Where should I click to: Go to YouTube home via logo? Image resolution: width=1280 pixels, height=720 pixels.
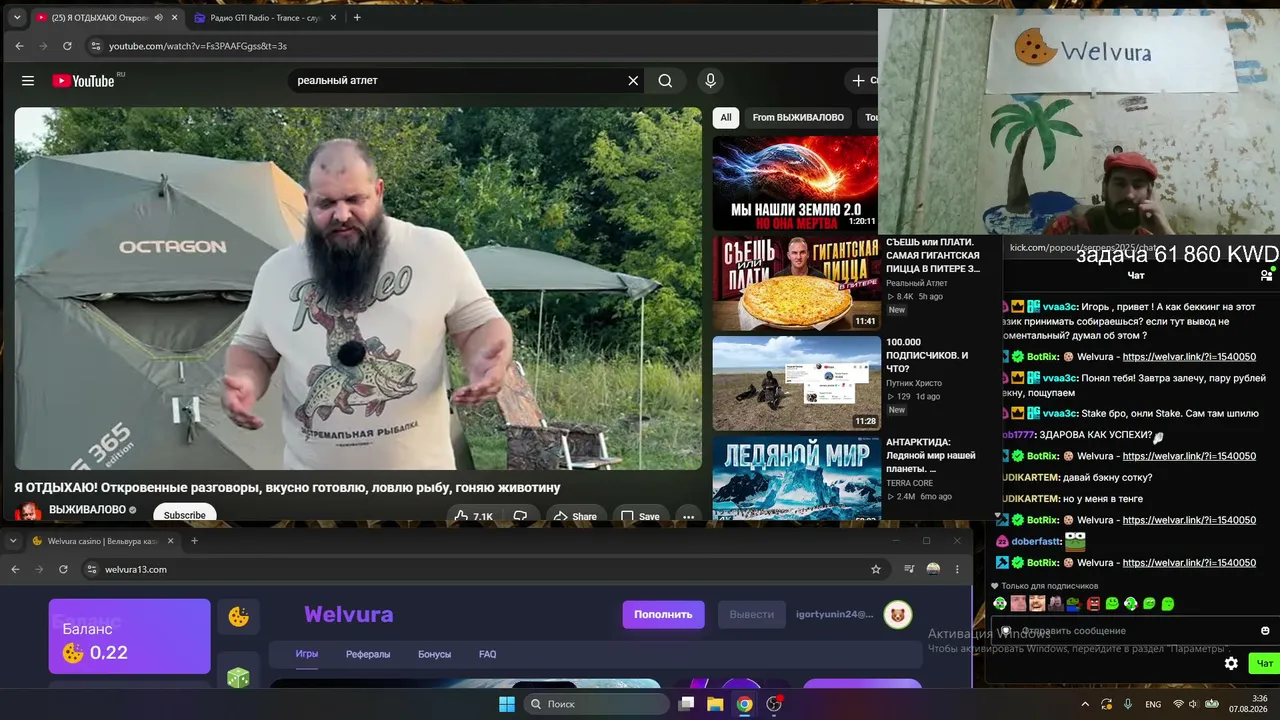[x=84, y=81]
